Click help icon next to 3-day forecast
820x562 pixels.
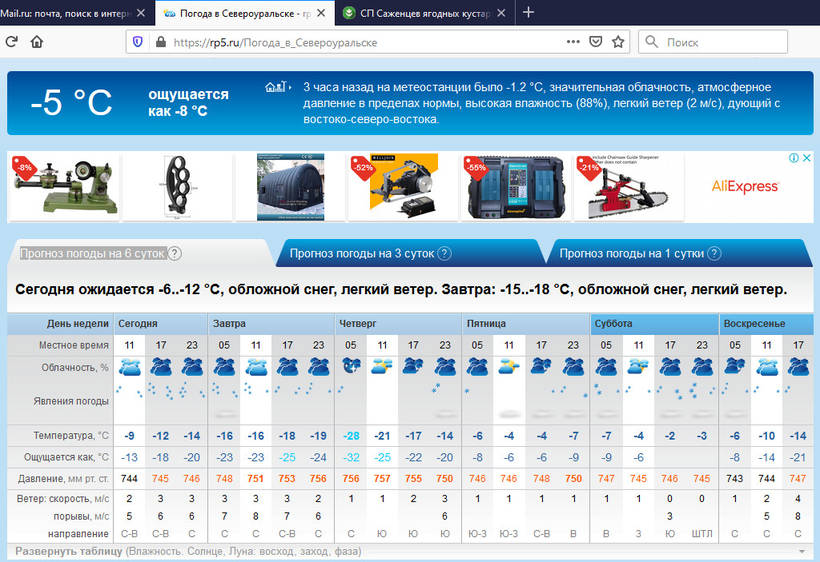[445, 254]
